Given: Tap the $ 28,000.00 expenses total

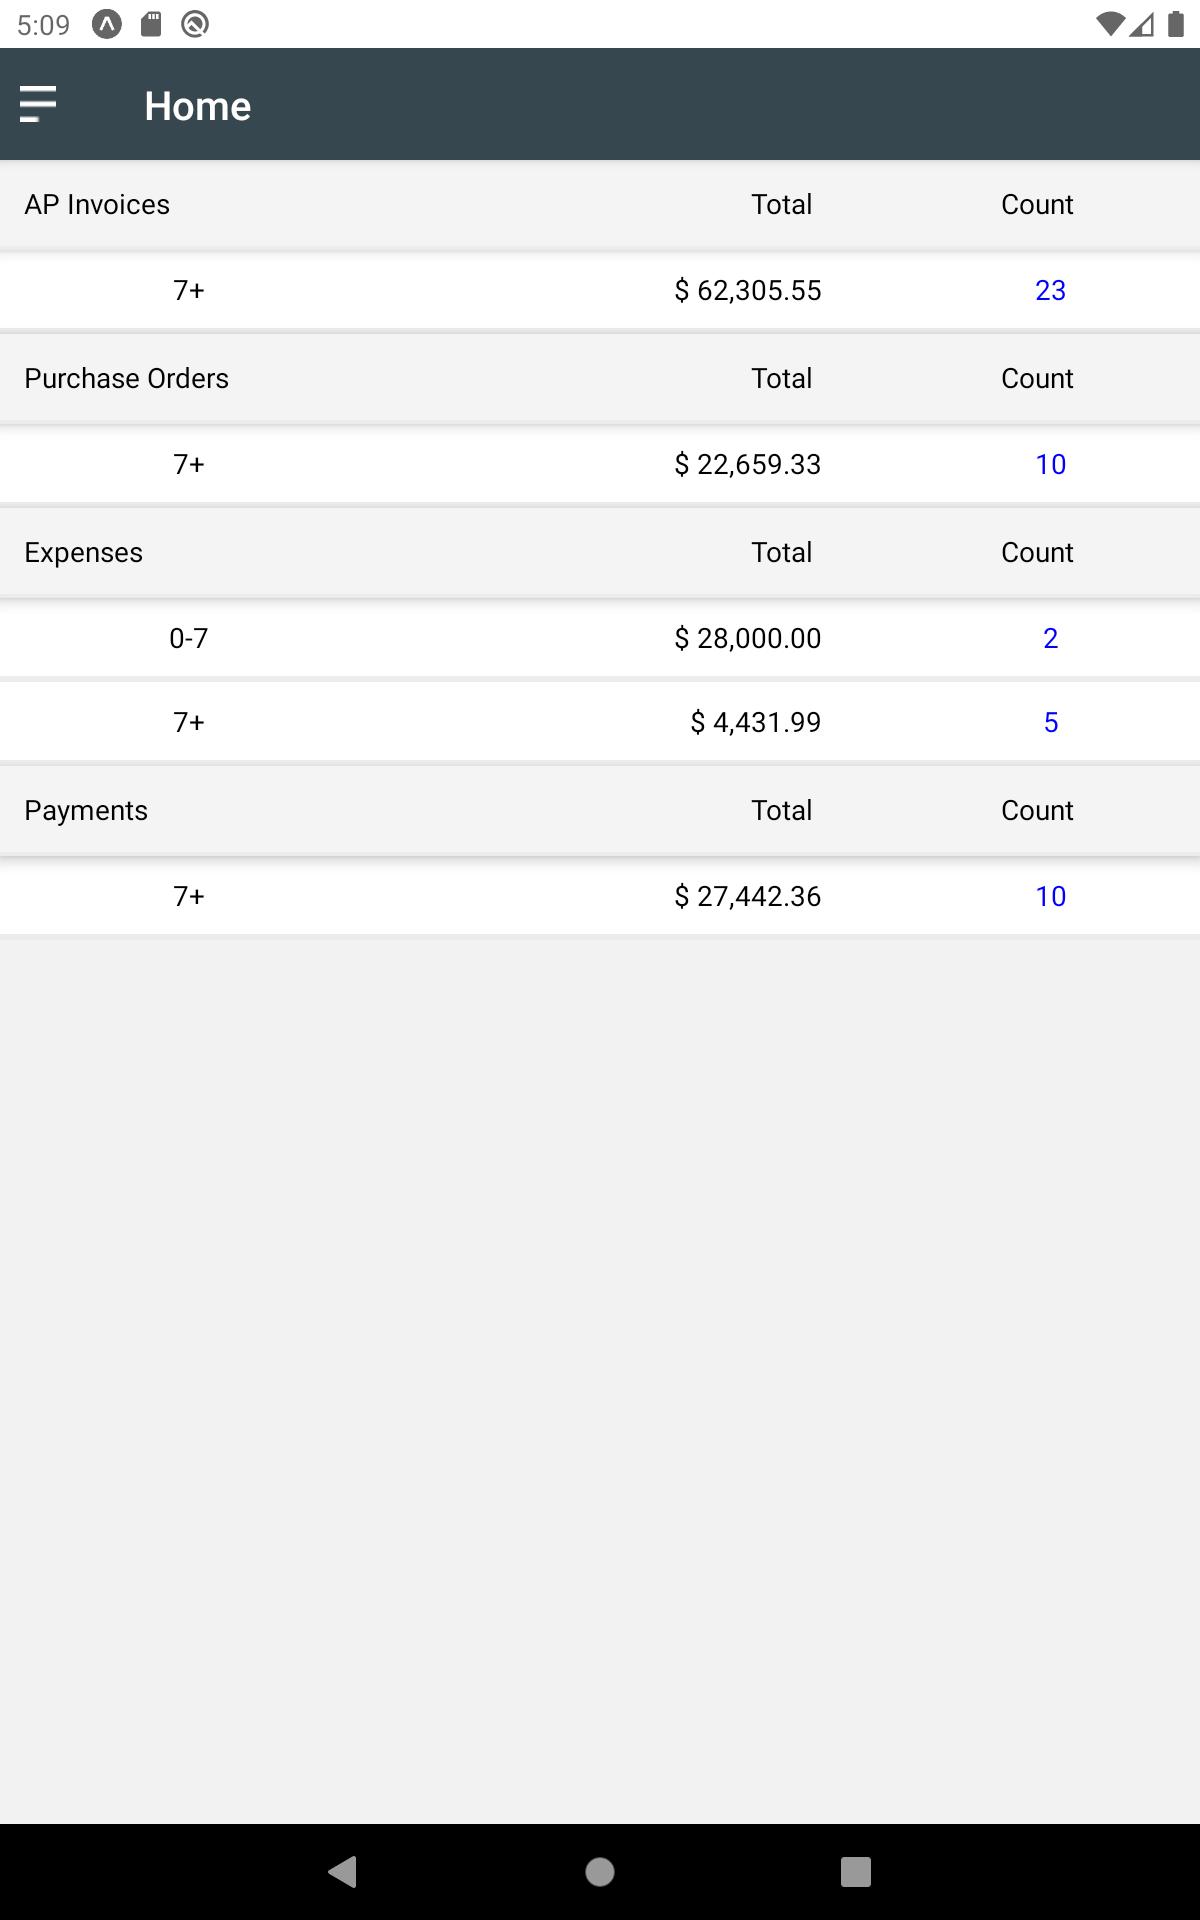Looking at the screenshot, I should coord(747,638).
